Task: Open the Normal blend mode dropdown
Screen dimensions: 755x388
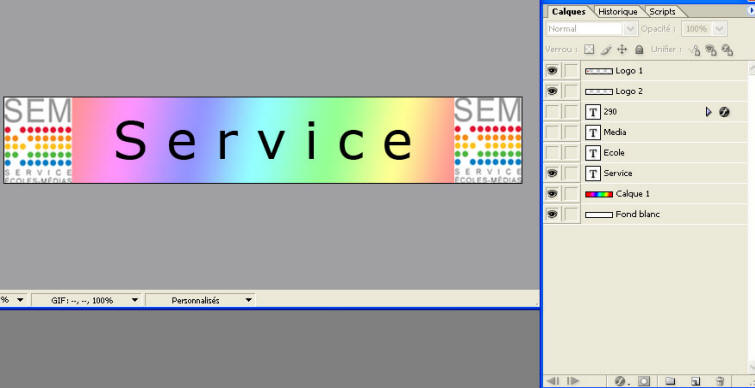Action: coord(592,29)
